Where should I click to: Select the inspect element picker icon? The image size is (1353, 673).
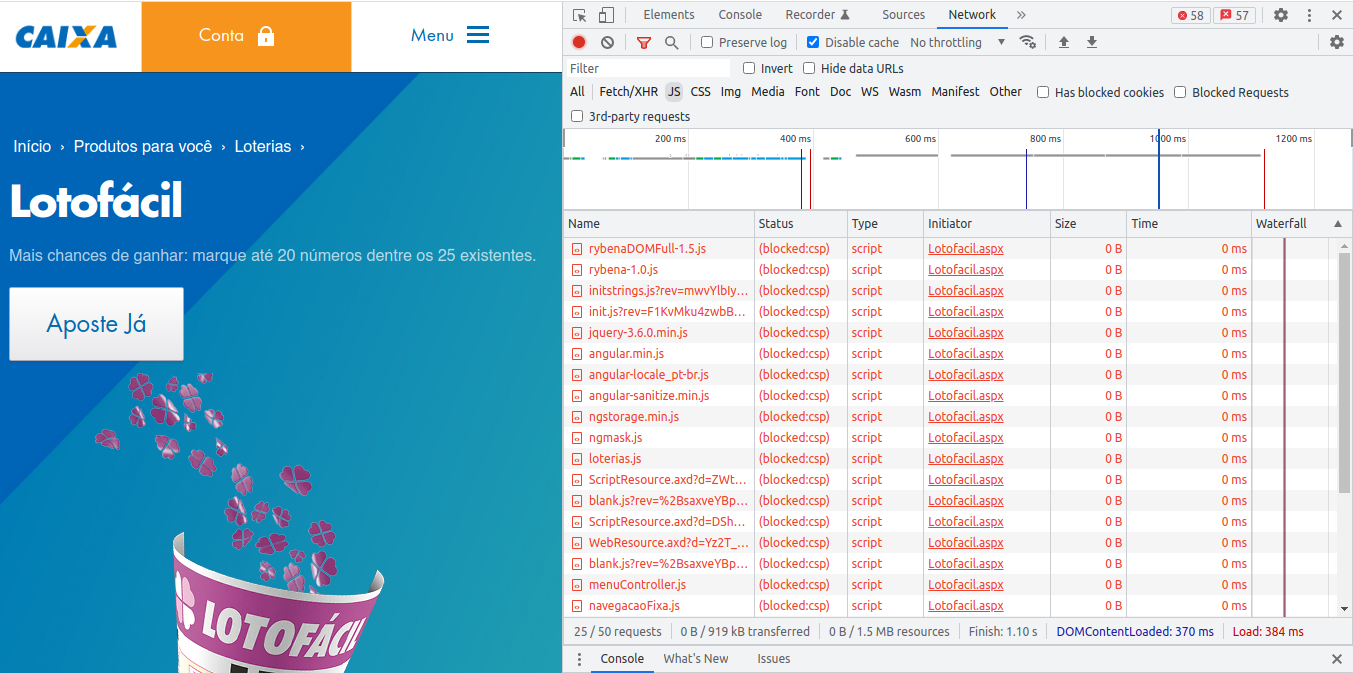point(579,15)
